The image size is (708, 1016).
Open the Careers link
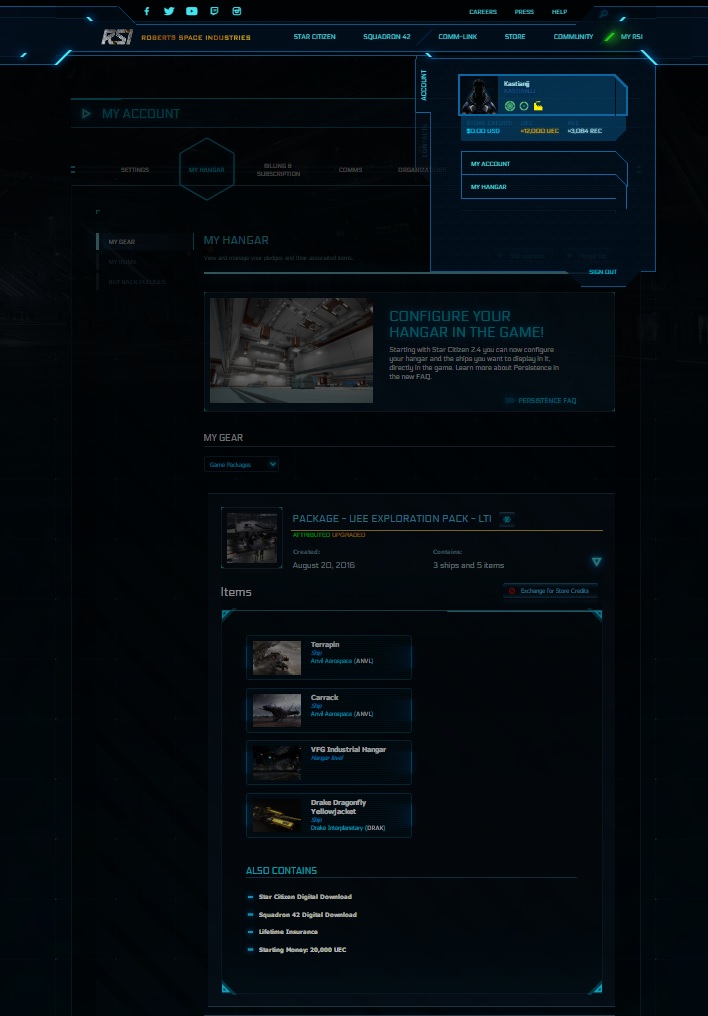coord(483,12)
